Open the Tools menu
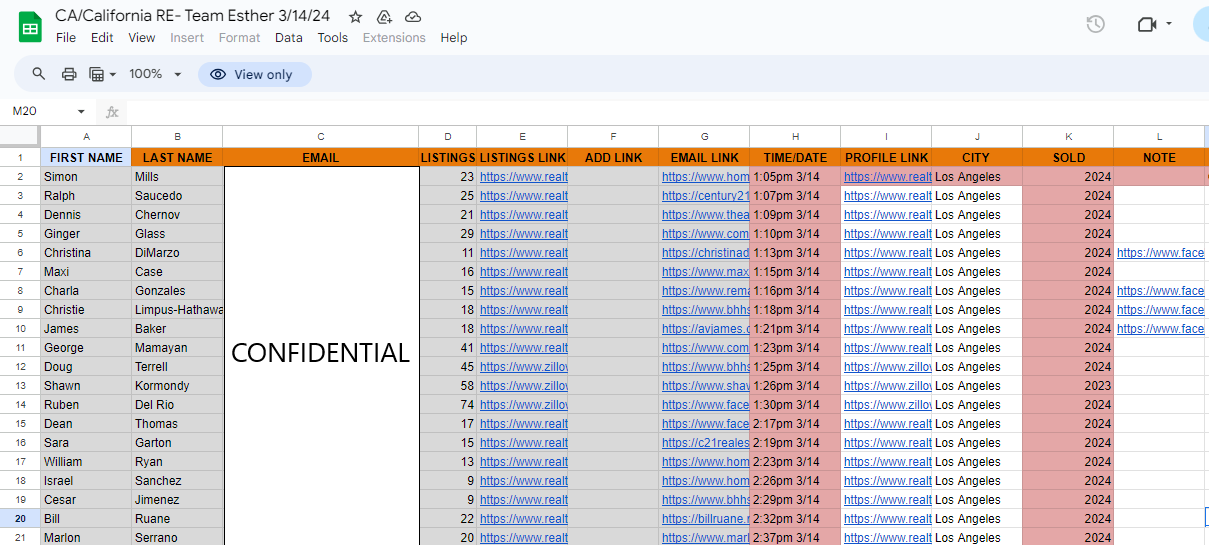The width and height of the screenshot is (1209, 545). (333, 38)
